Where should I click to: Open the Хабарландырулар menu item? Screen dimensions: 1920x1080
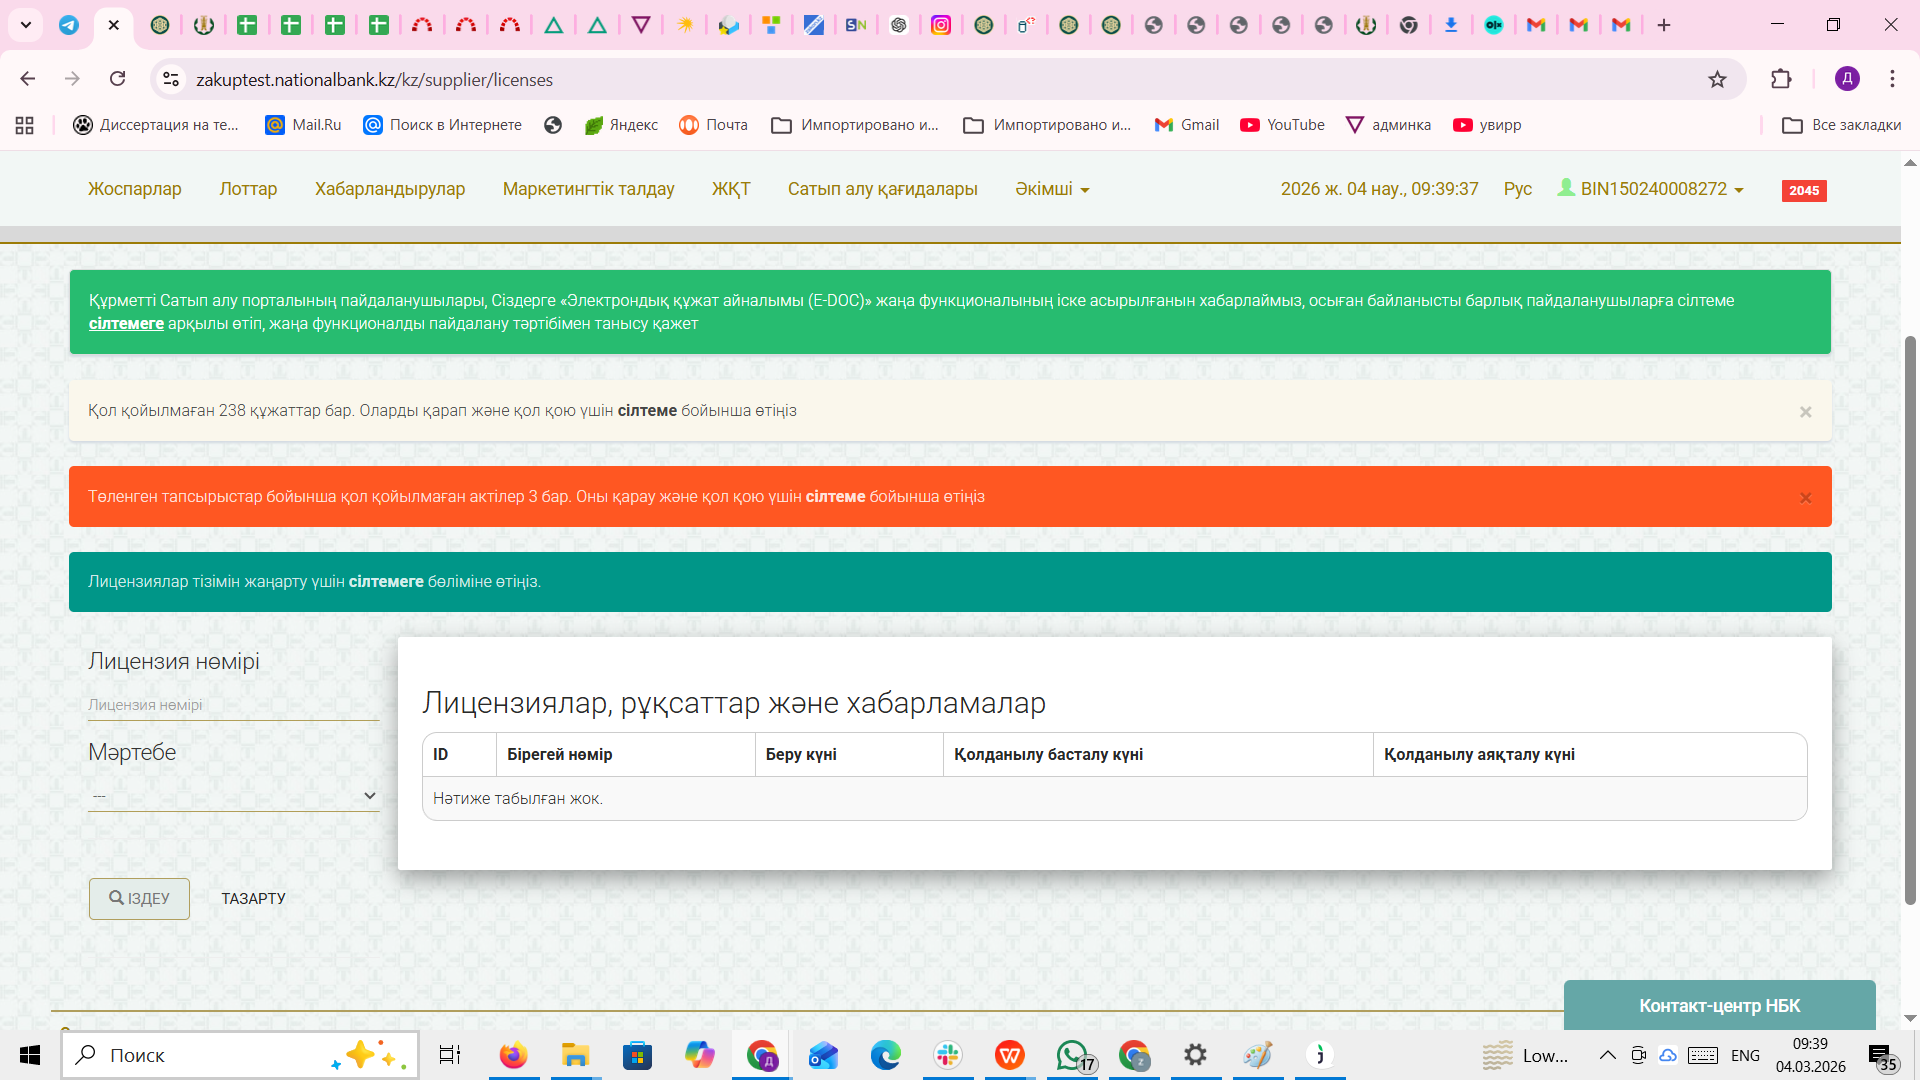coord(390,189)
